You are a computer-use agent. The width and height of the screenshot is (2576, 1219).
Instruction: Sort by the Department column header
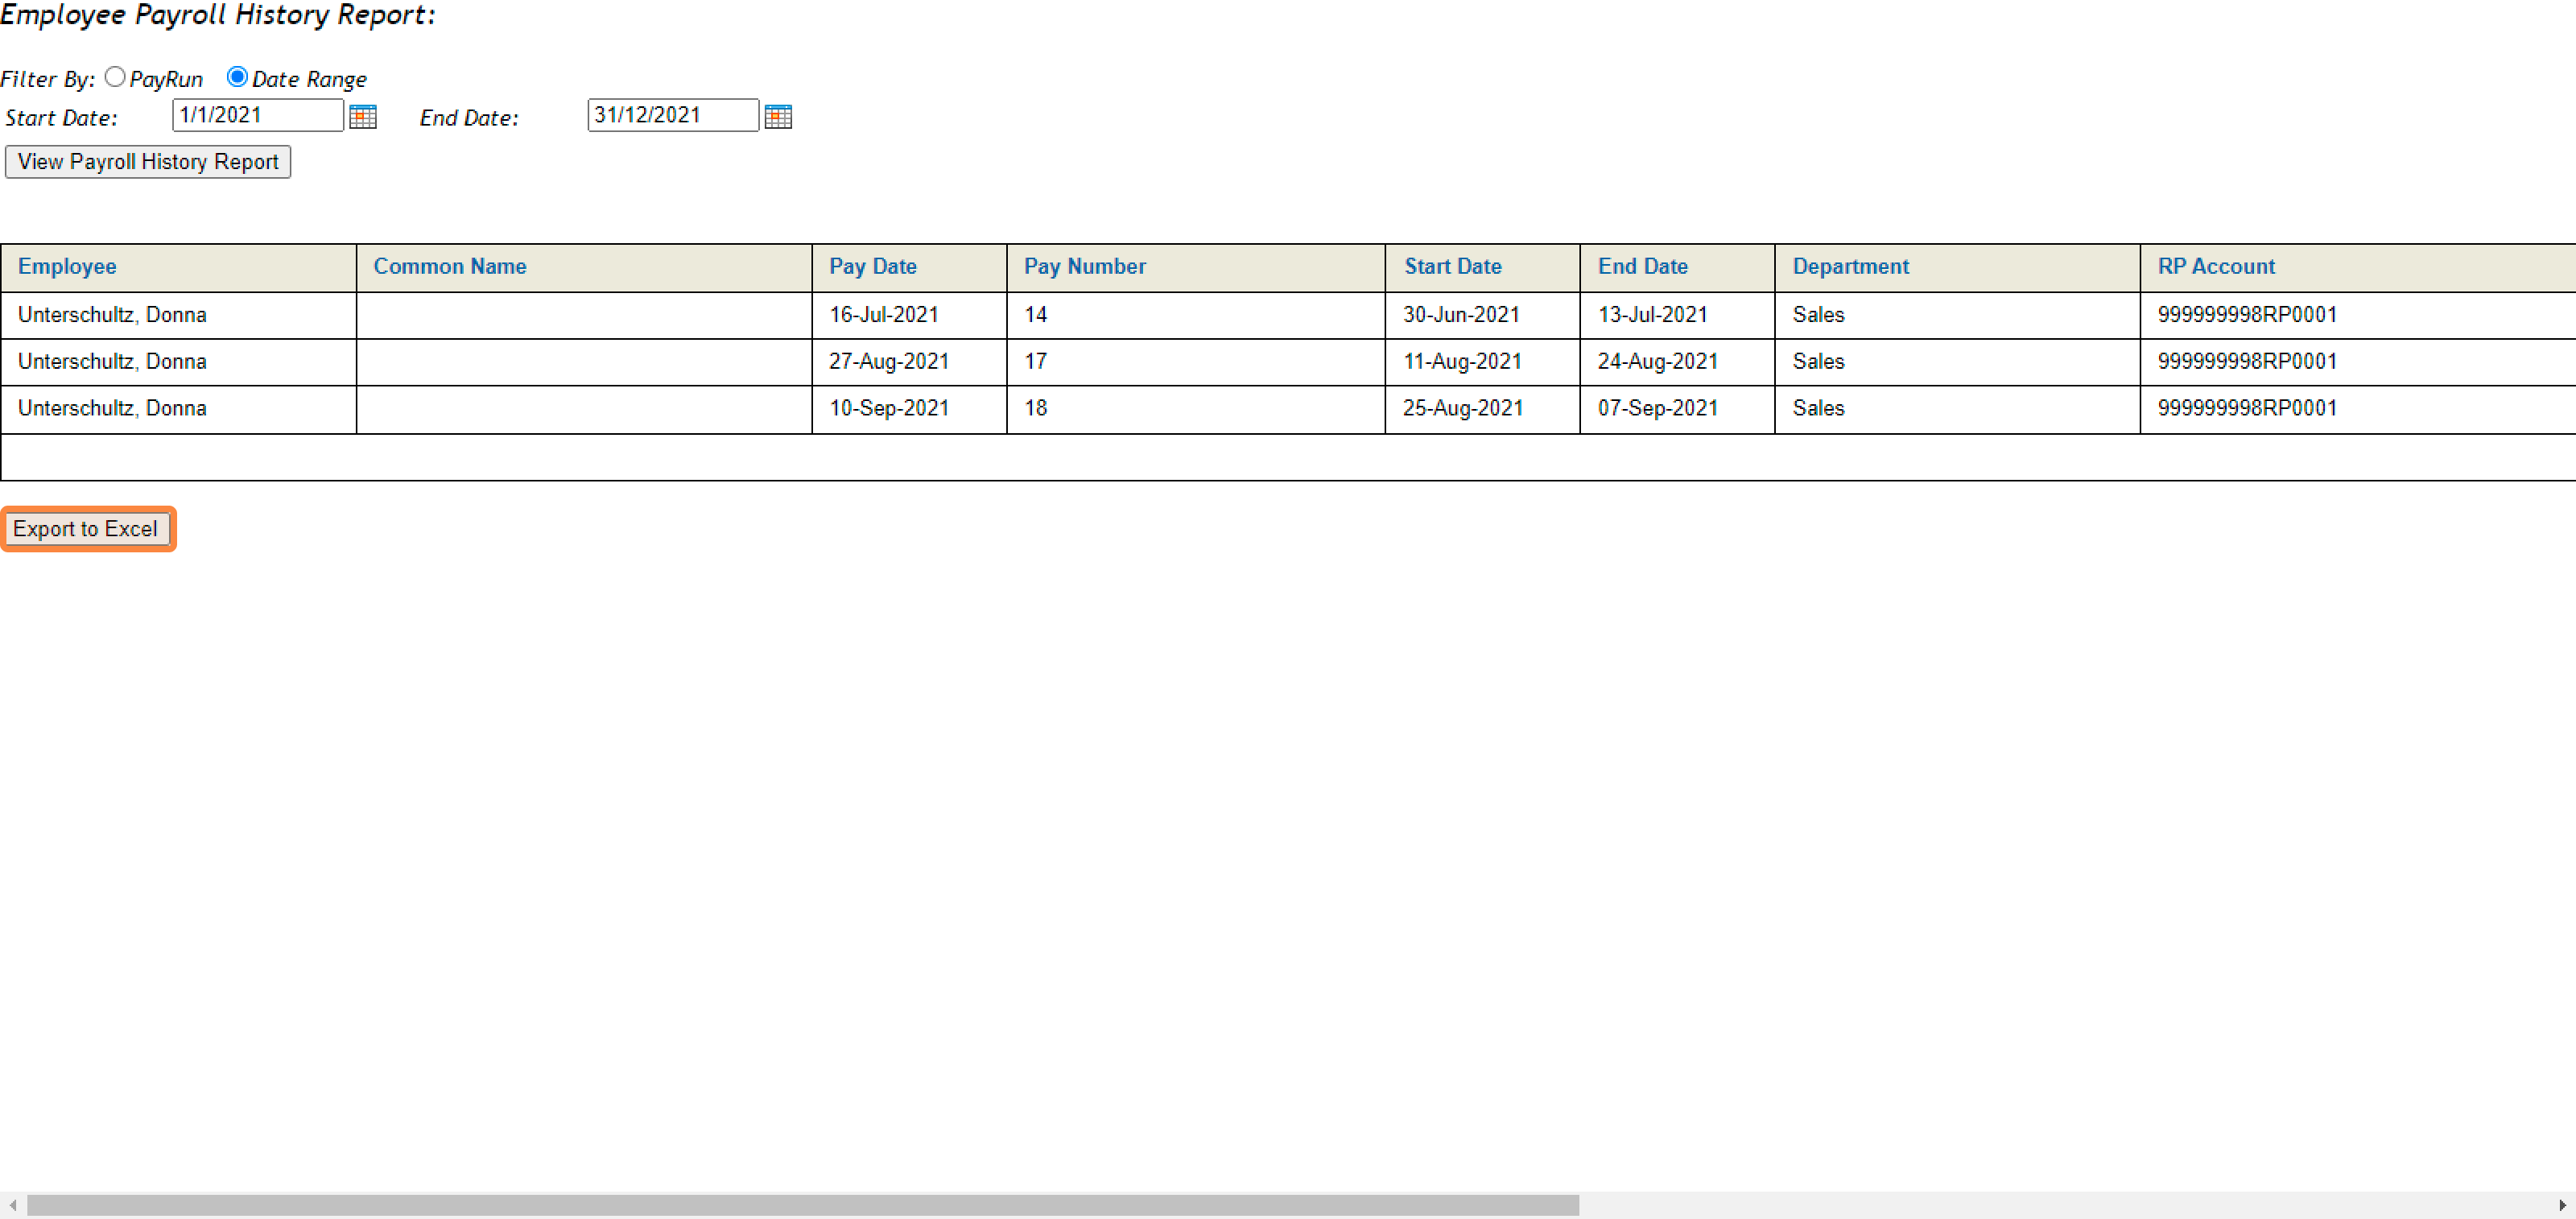[1851, 266]
